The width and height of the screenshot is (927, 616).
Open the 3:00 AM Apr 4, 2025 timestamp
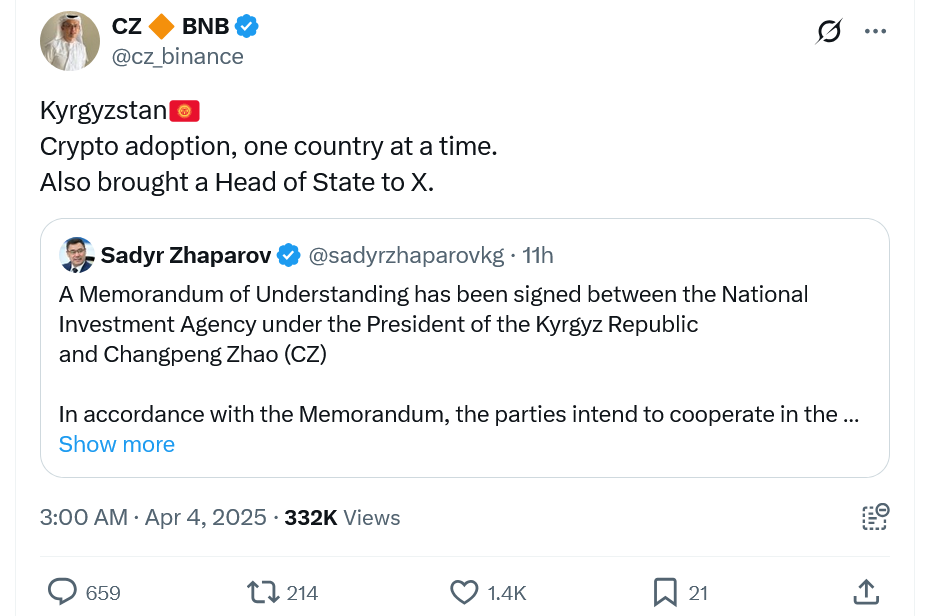(153, 517)
